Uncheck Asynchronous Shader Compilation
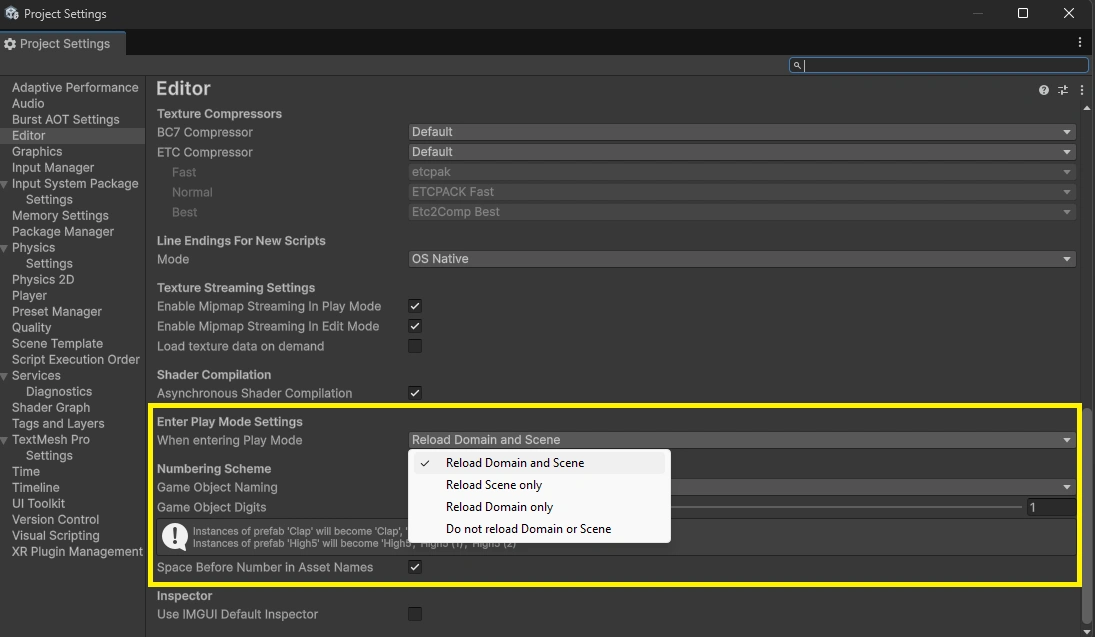This screenshot has width=1095, height=637. pos(415,393)
